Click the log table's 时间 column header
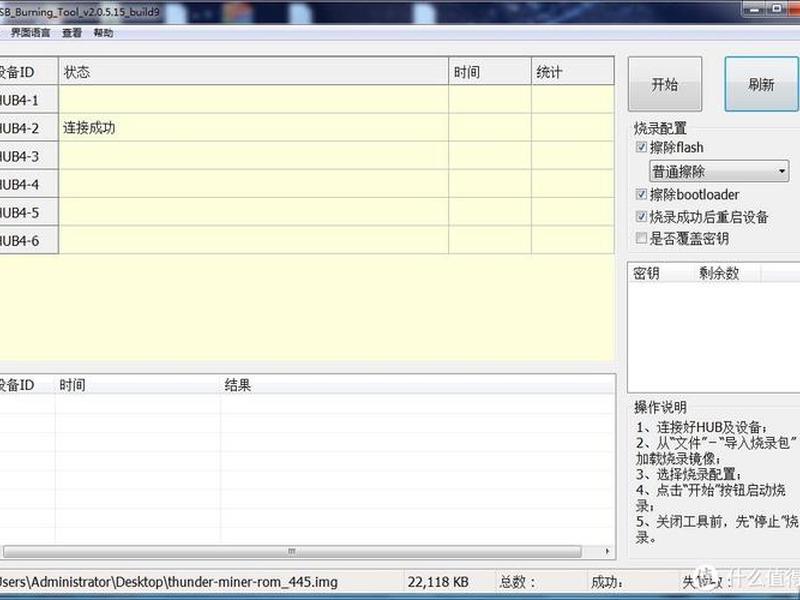800x600 pixels. pos(138,385)
